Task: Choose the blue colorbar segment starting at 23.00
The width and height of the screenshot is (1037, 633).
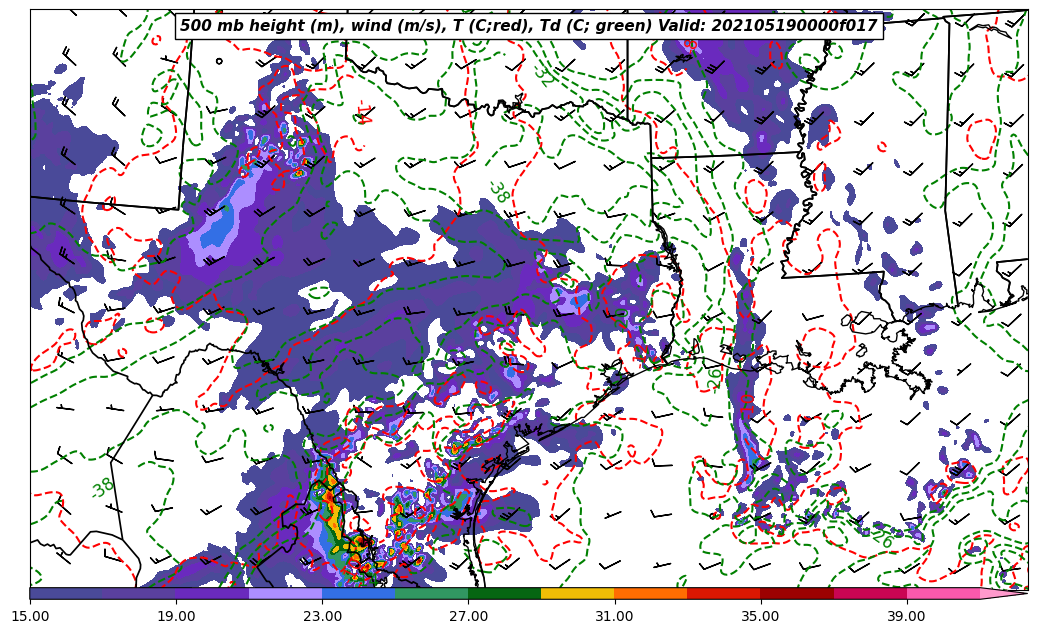Action: pos(359,593)
